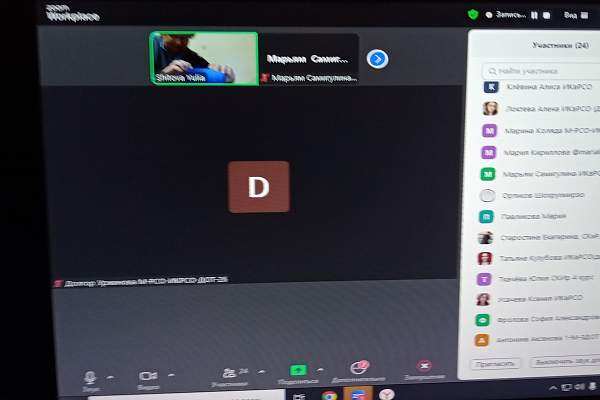
Task: Click the red muted-mic icon on Марьям's tile
Action: tap(264, 78)
